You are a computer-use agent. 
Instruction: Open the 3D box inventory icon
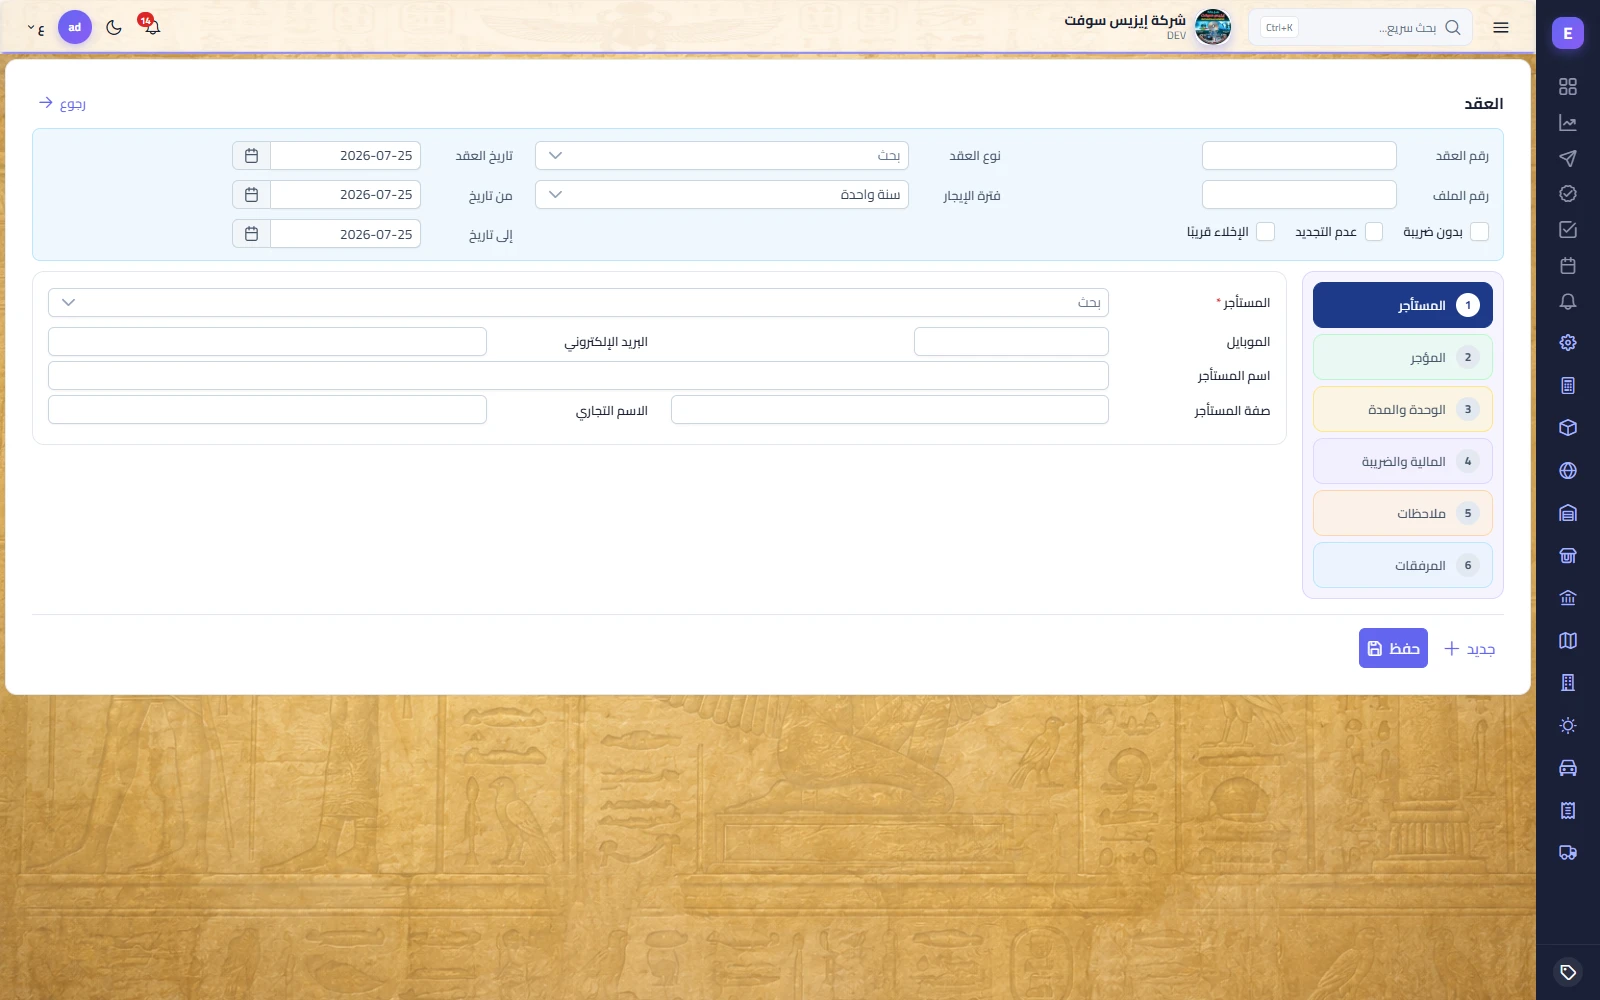[1567, 428]
